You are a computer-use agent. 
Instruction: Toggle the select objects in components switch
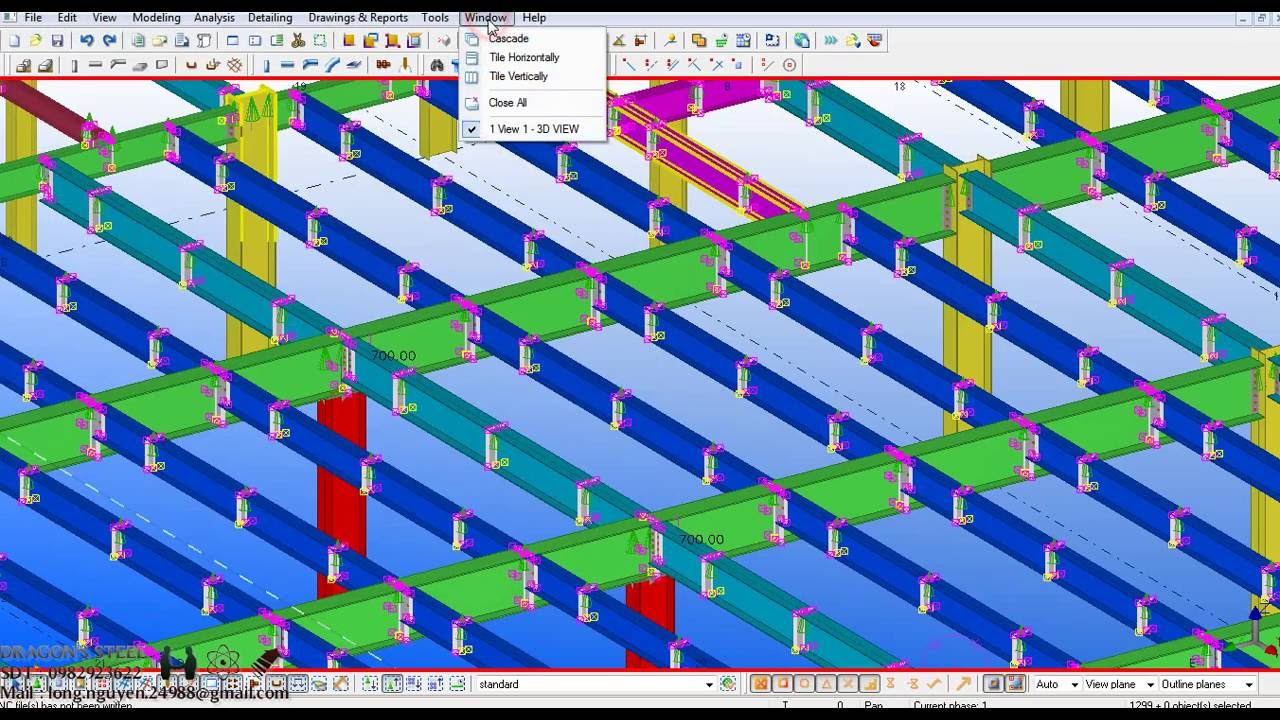click(391, 684)
